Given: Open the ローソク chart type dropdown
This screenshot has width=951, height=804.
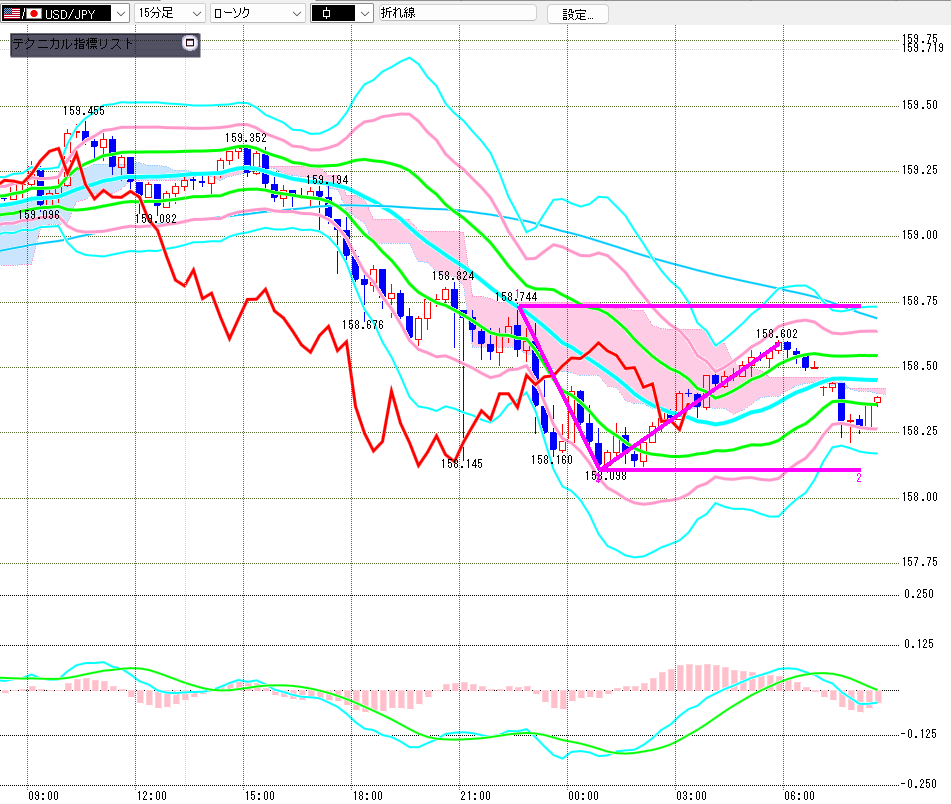Looking at the screenshot, I should click(295, 14).
